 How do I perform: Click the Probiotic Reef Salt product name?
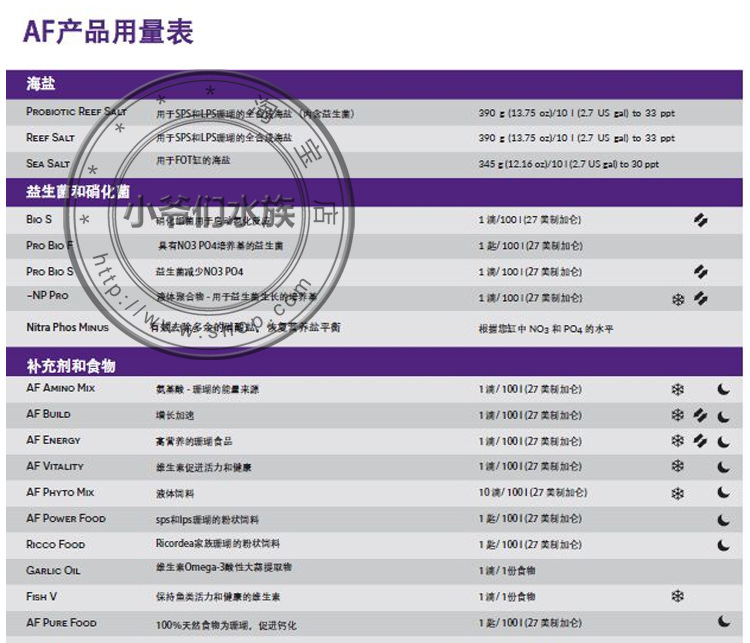coord(76,112)
